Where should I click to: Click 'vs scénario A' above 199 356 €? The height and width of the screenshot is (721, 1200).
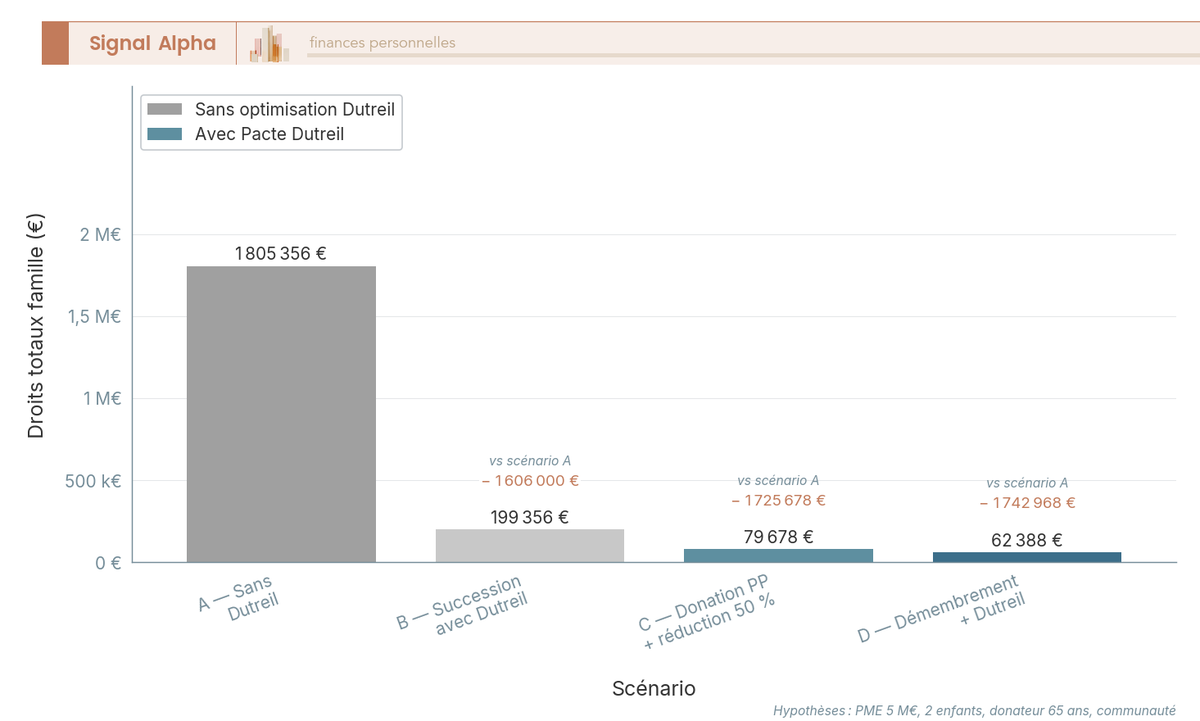[530, 461]
